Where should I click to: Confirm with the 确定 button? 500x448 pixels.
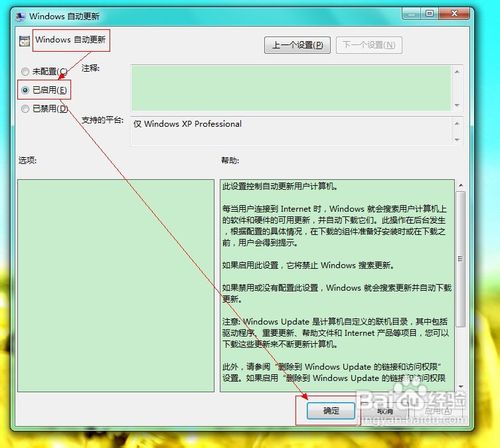click(331, 410)
